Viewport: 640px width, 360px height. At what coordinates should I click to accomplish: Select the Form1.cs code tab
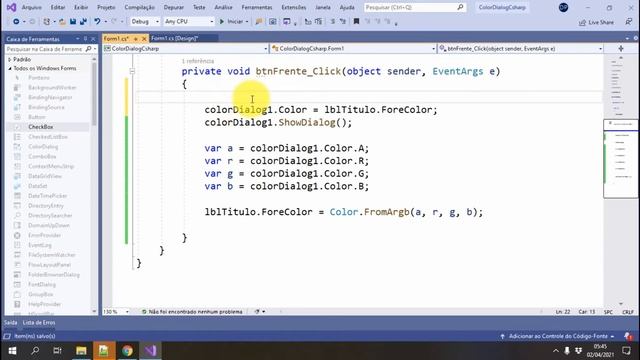tap(116, 39)
